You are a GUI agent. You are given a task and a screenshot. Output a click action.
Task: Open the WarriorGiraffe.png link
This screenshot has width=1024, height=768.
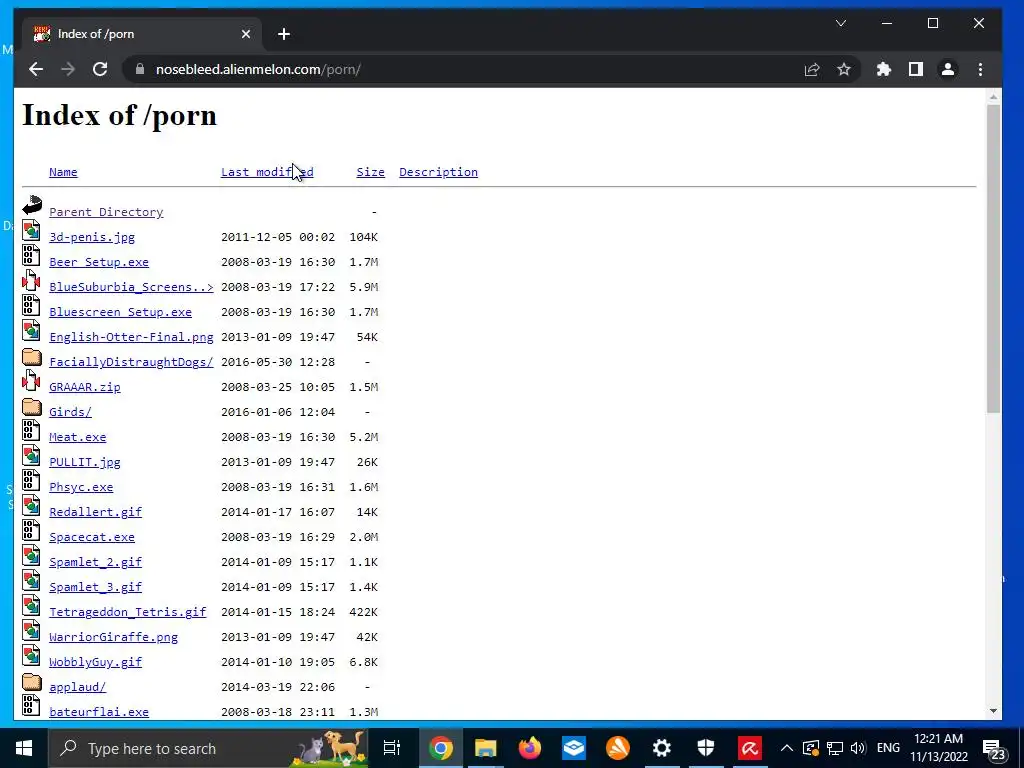pos(114,637)
